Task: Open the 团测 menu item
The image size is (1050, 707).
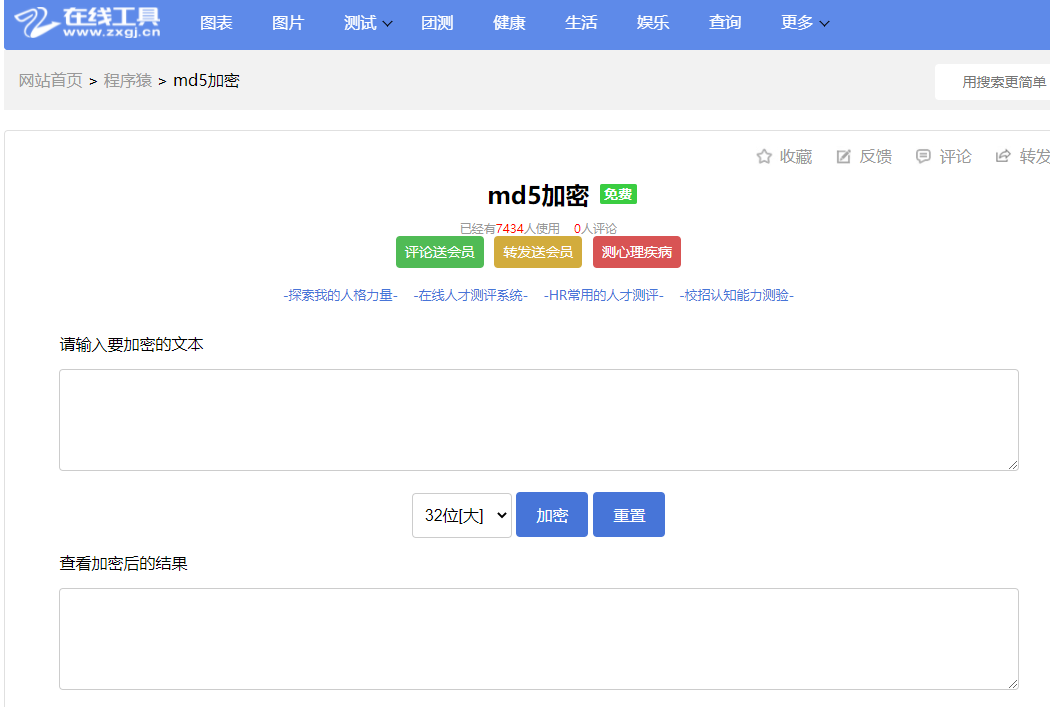Action: [x=437, y=23]
